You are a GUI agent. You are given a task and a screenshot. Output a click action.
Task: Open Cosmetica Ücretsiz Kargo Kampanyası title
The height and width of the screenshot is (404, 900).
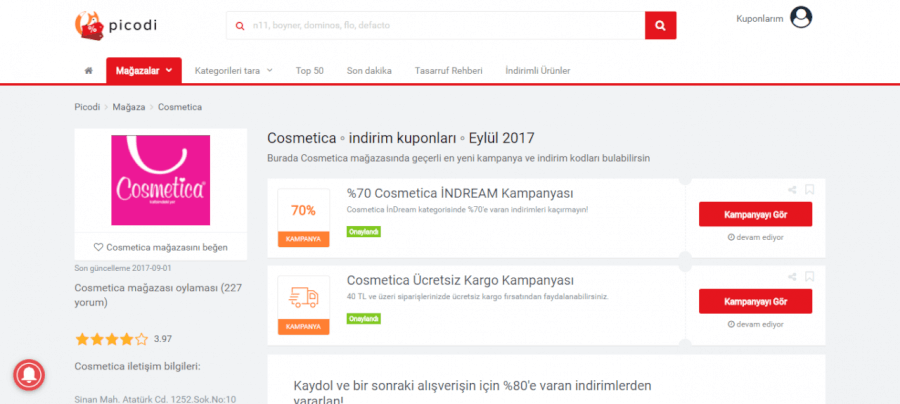[x=460, y=281]
